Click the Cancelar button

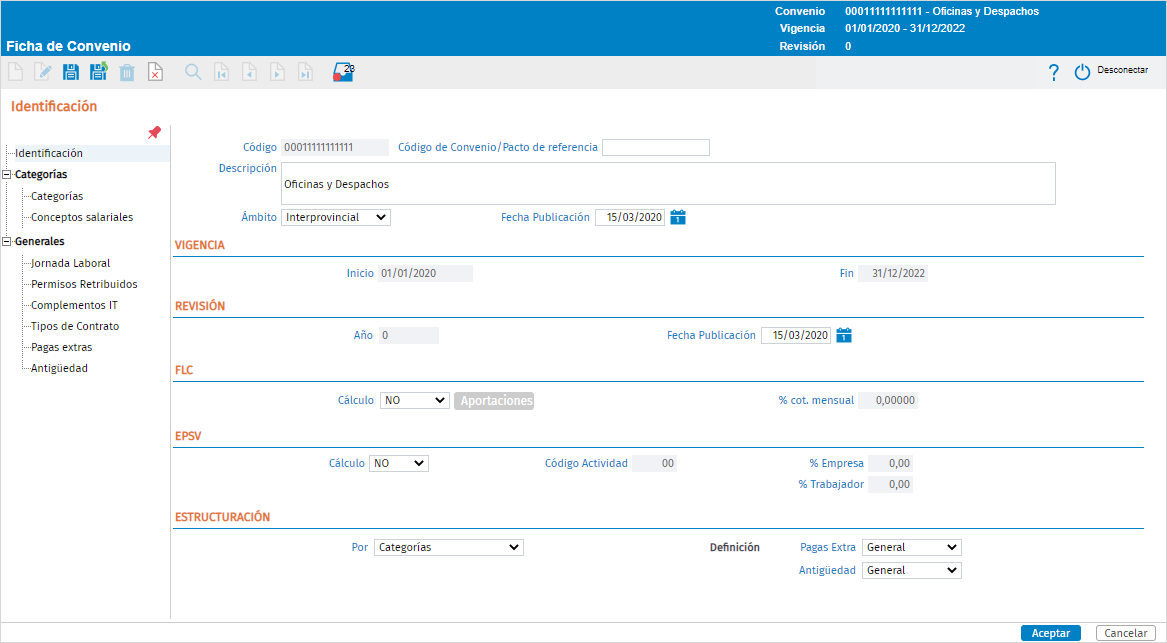coord(1126,633)
